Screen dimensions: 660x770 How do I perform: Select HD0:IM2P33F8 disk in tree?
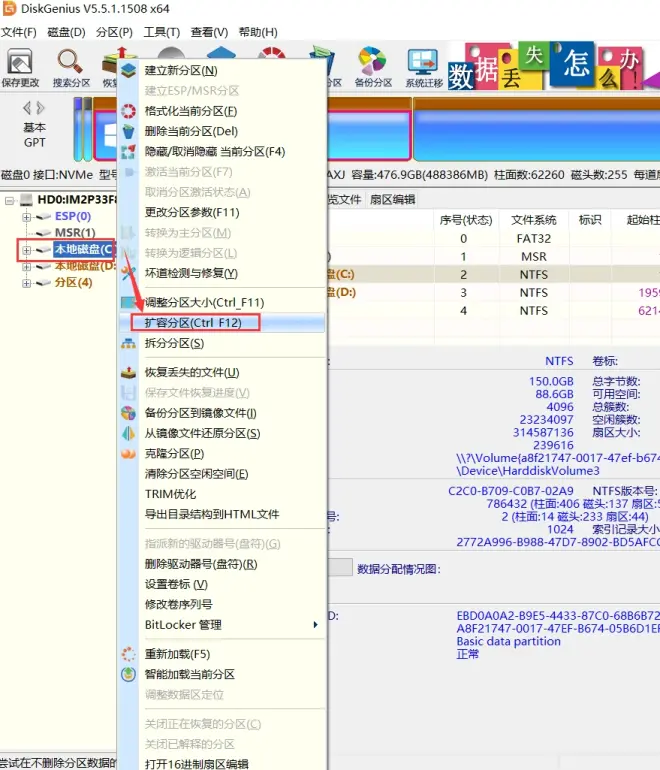click(77, 200)
